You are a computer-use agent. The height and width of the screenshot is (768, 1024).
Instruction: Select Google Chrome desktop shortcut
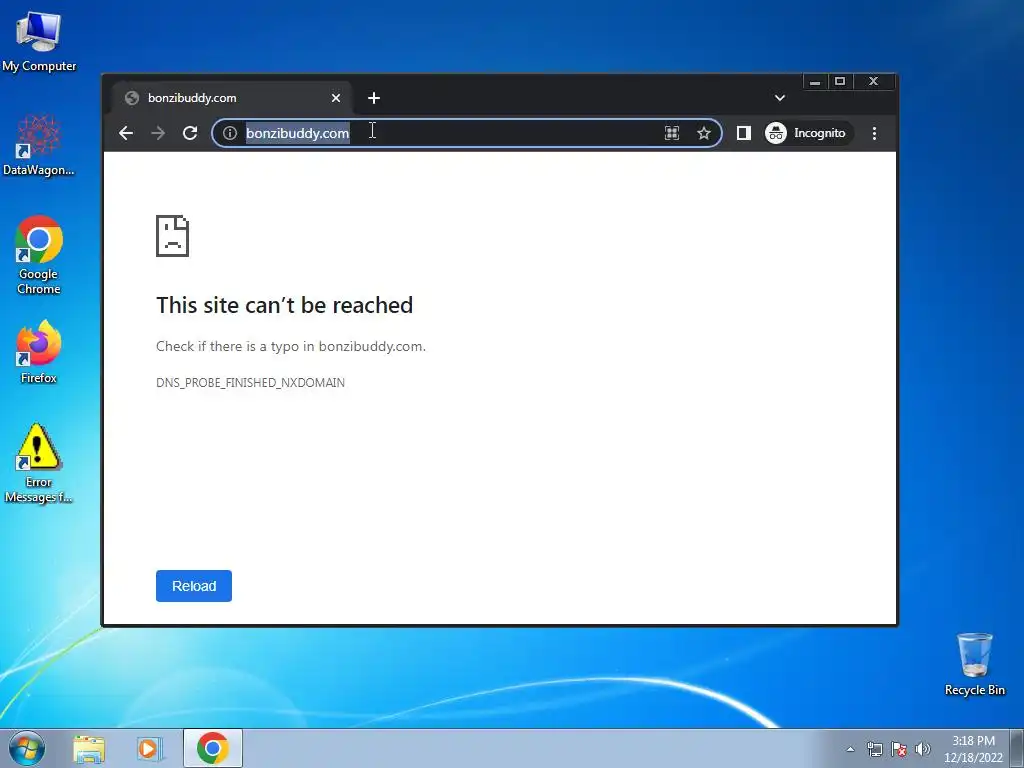39,255
